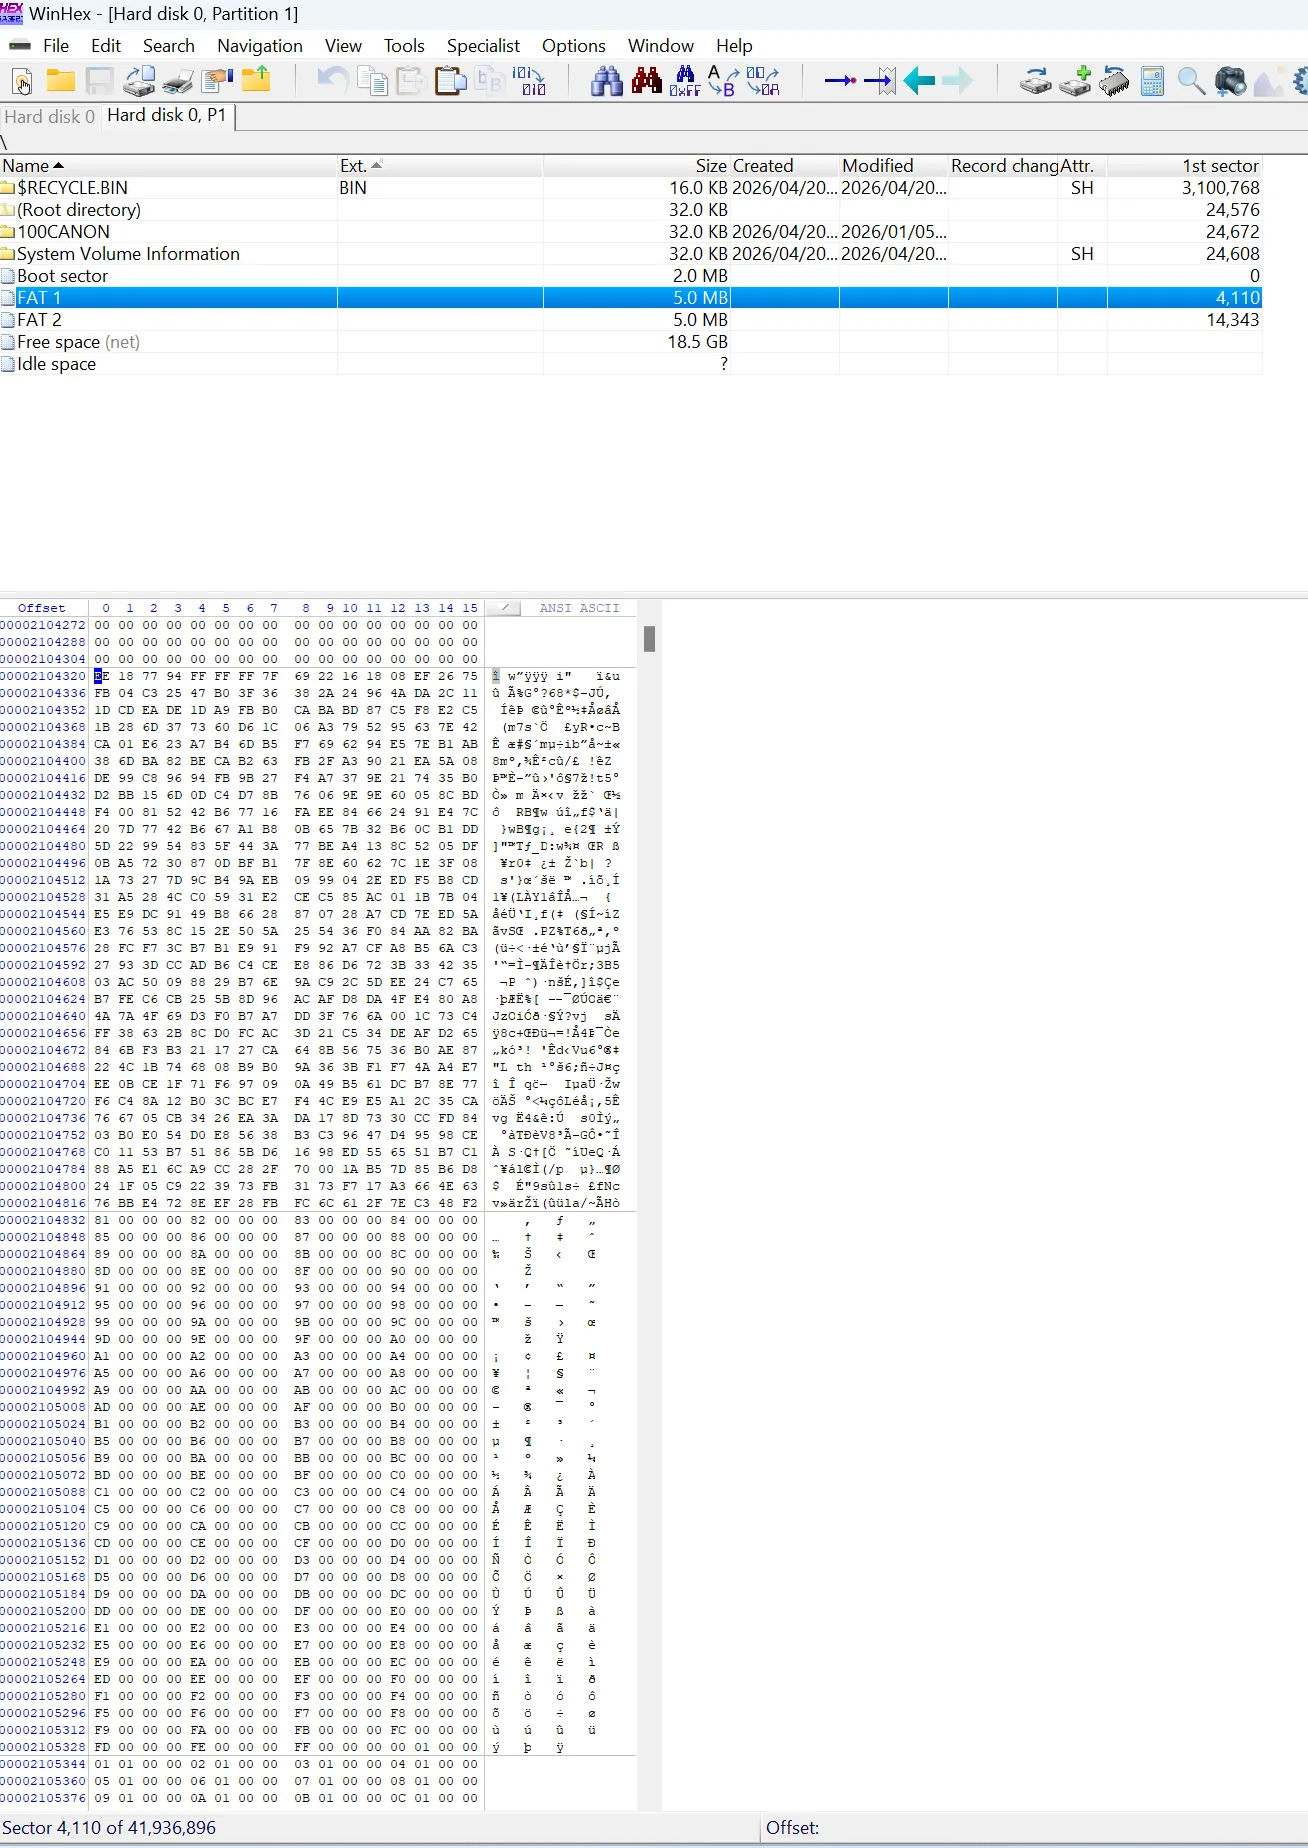Open the Window menu

[x=660, y=46]
